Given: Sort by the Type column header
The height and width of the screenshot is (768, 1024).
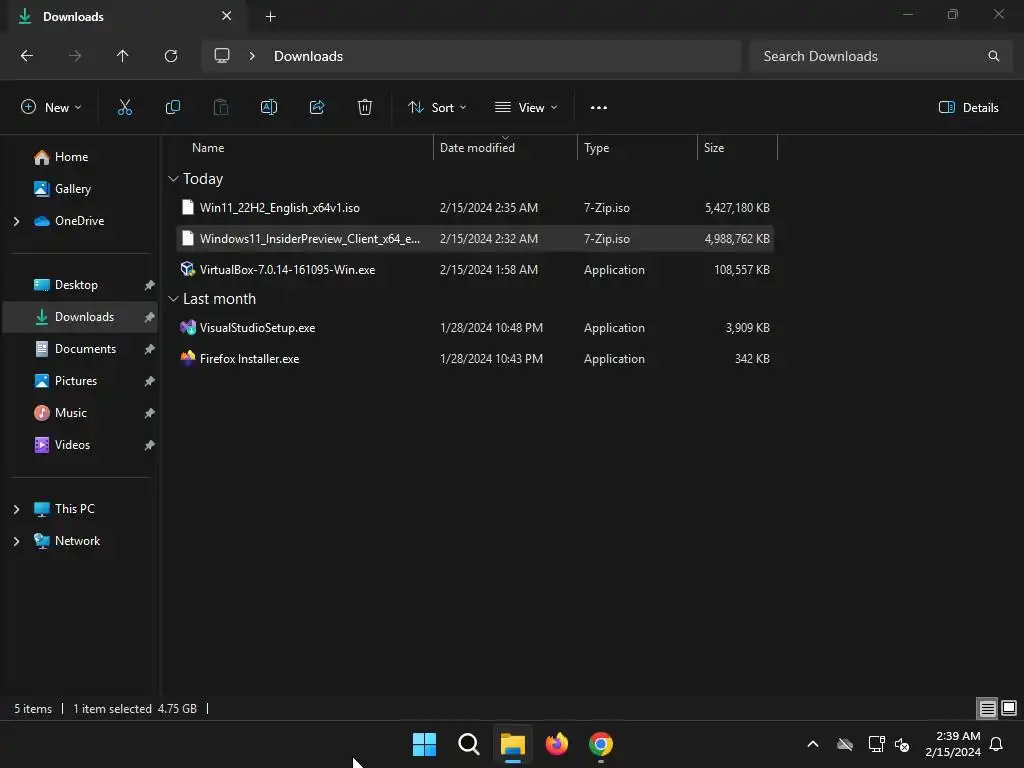Looking at the screenshot, I should click(x=637, y=148).
